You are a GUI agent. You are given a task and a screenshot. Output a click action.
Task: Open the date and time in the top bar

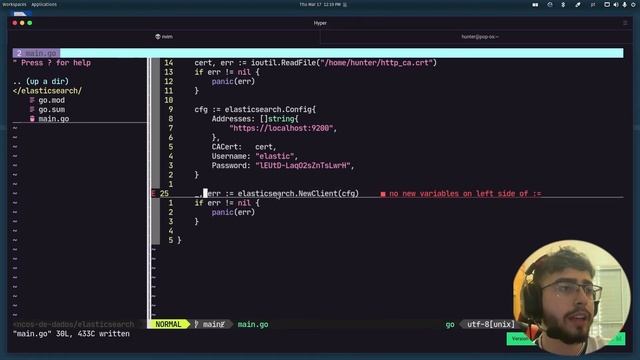[x=320, y=4]
